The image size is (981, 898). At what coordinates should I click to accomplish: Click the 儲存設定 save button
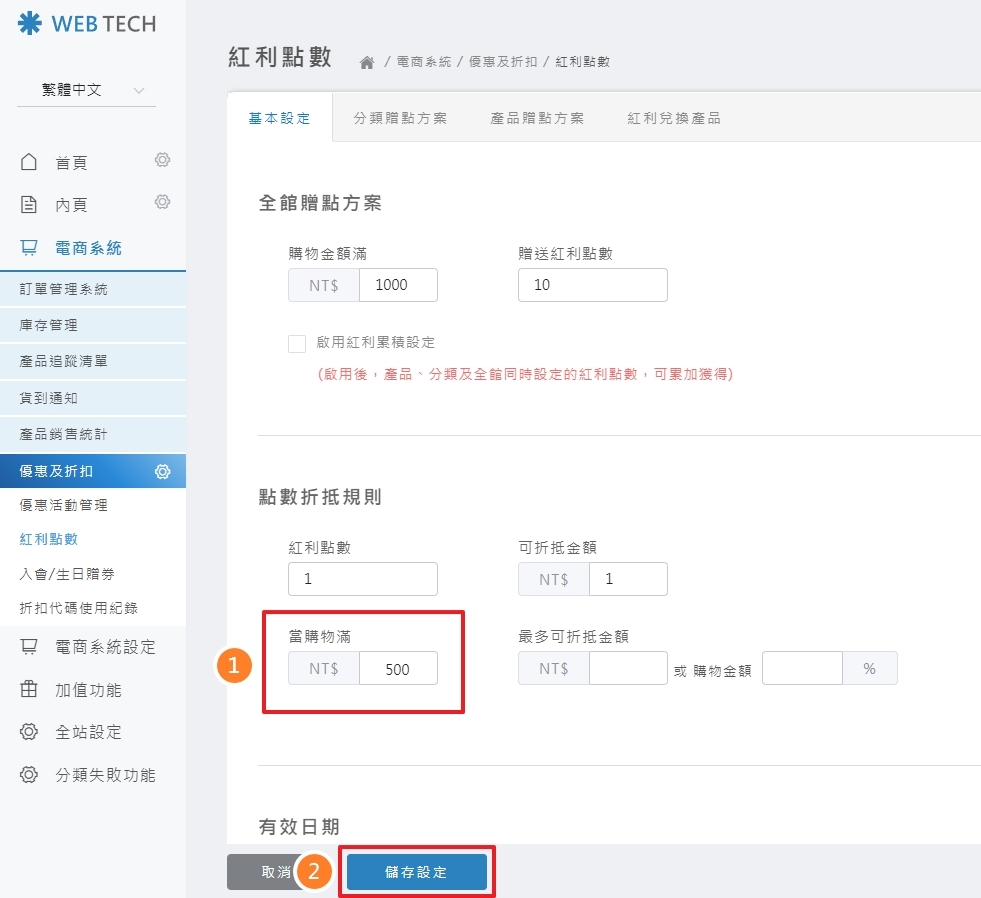pos(416,870)
